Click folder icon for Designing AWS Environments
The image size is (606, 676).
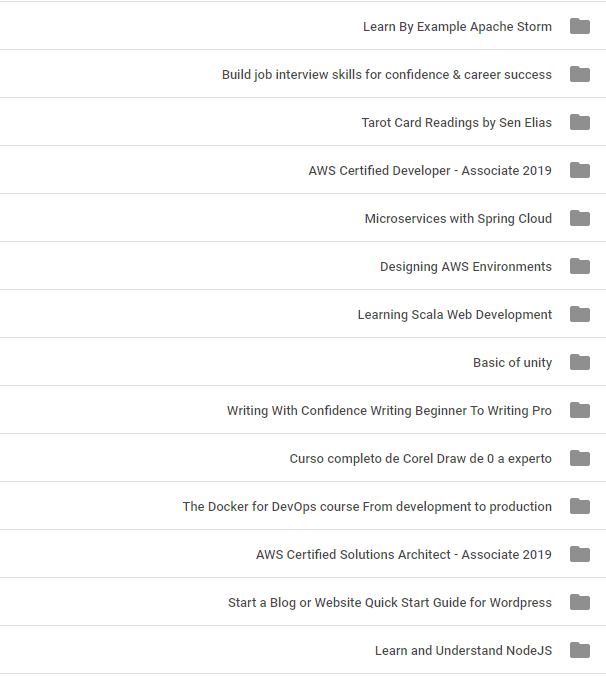[x=580, y=266]
